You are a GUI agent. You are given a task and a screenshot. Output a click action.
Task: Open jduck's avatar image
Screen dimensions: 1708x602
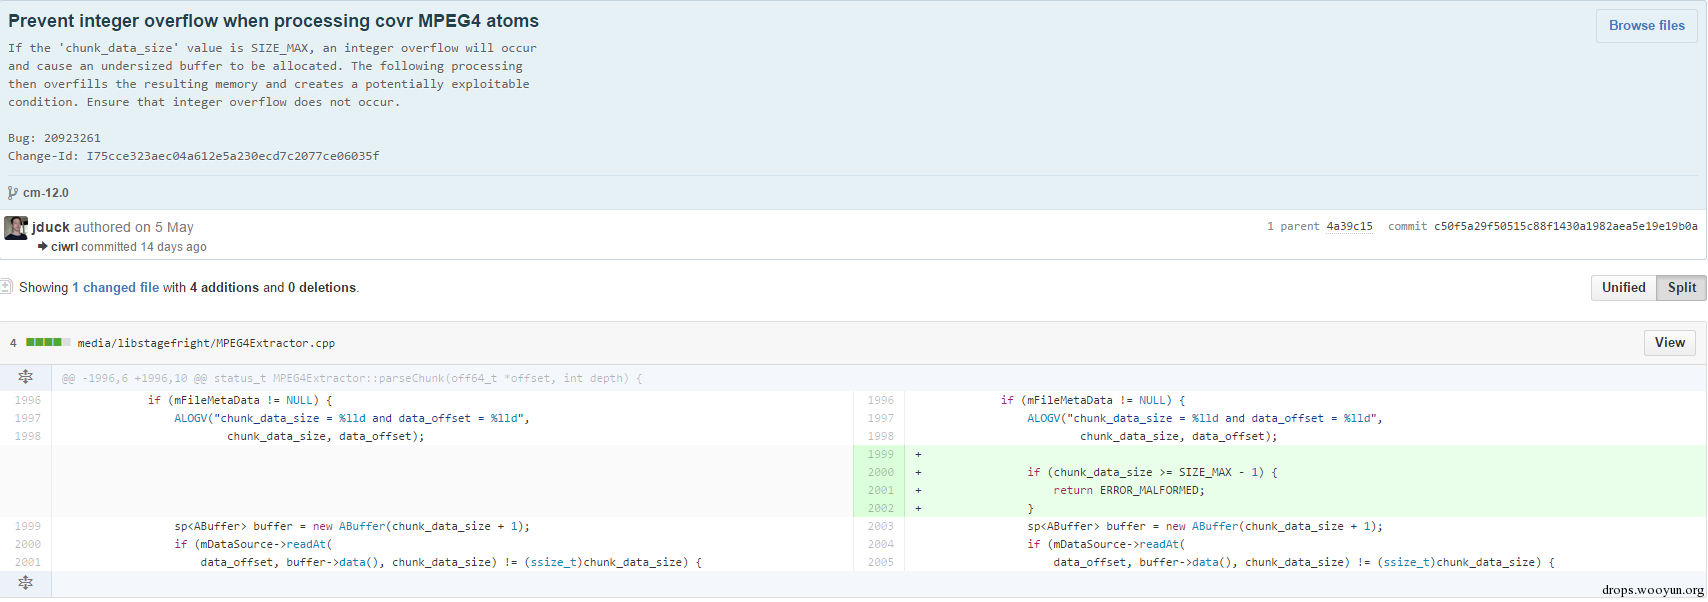tap(16, 228)
